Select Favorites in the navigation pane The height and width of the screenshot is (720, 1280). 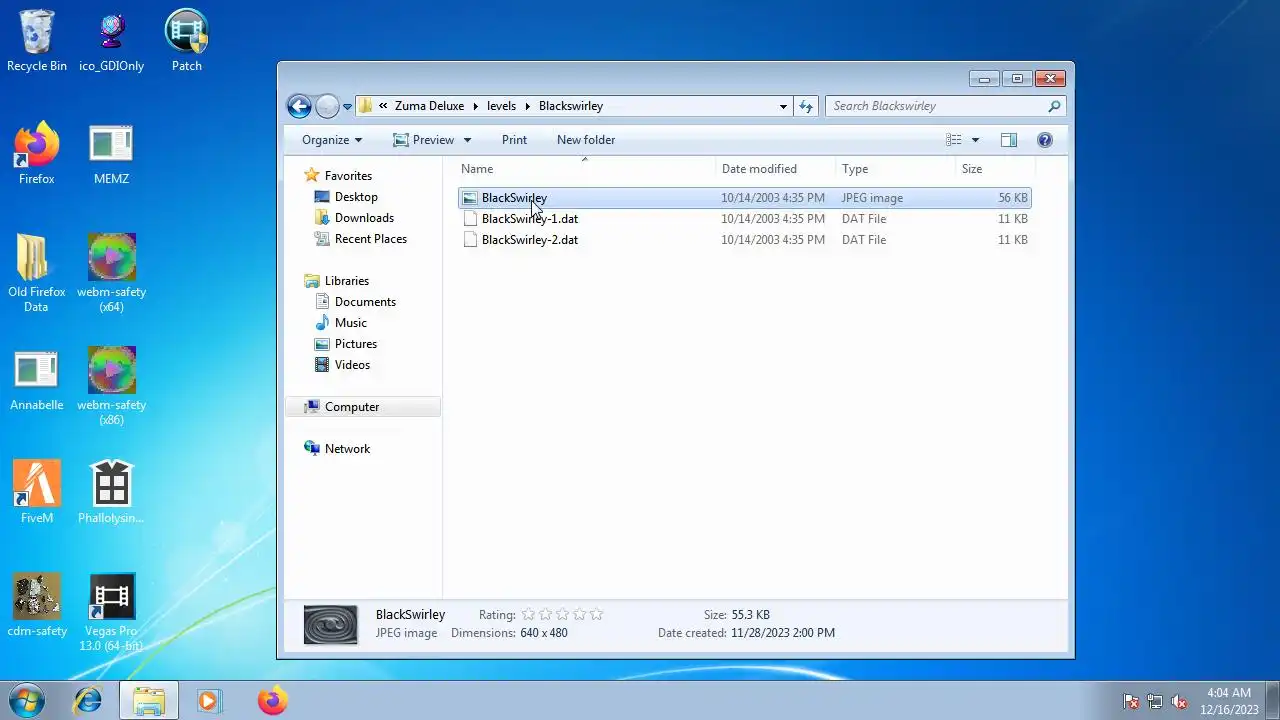pos(348,176)
